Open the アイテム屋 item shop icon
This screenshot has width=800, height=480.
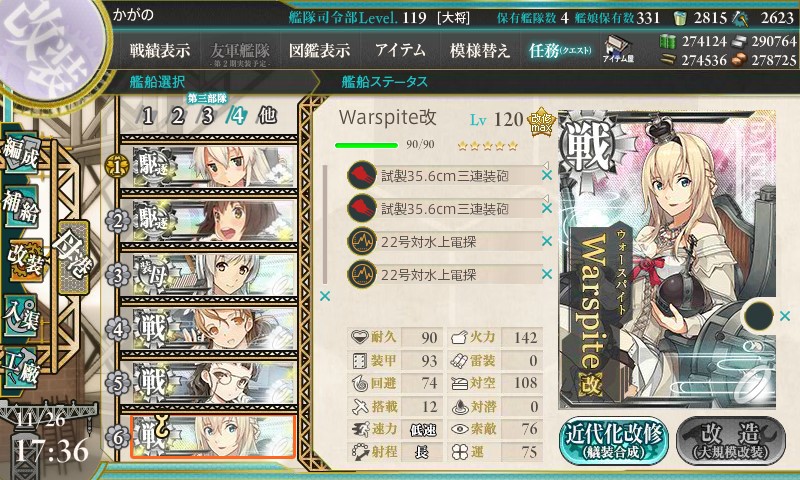(618, 49)
